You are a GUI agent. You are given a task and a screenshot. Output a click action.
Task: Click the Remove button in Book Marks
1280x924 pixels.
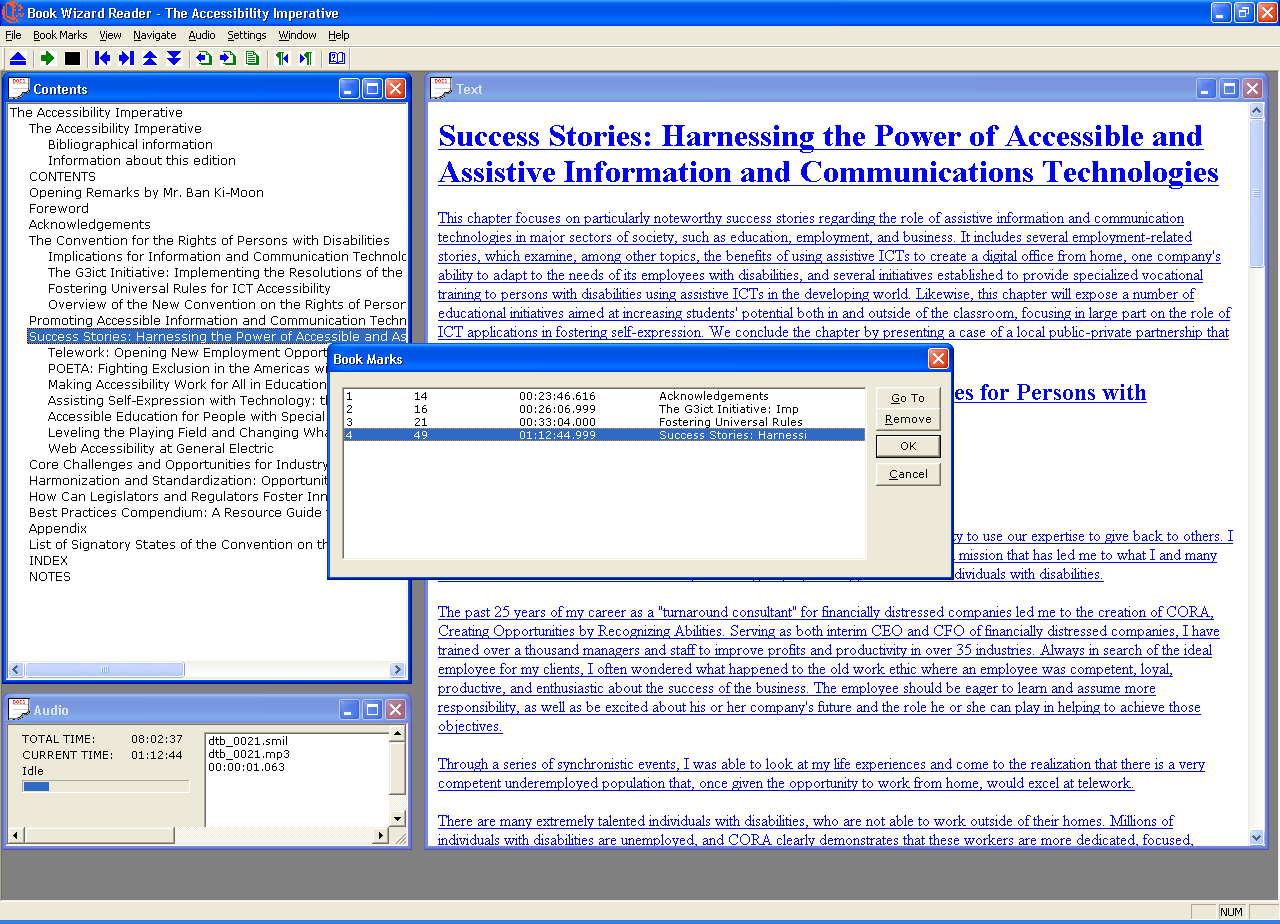(x=908, y=419)
